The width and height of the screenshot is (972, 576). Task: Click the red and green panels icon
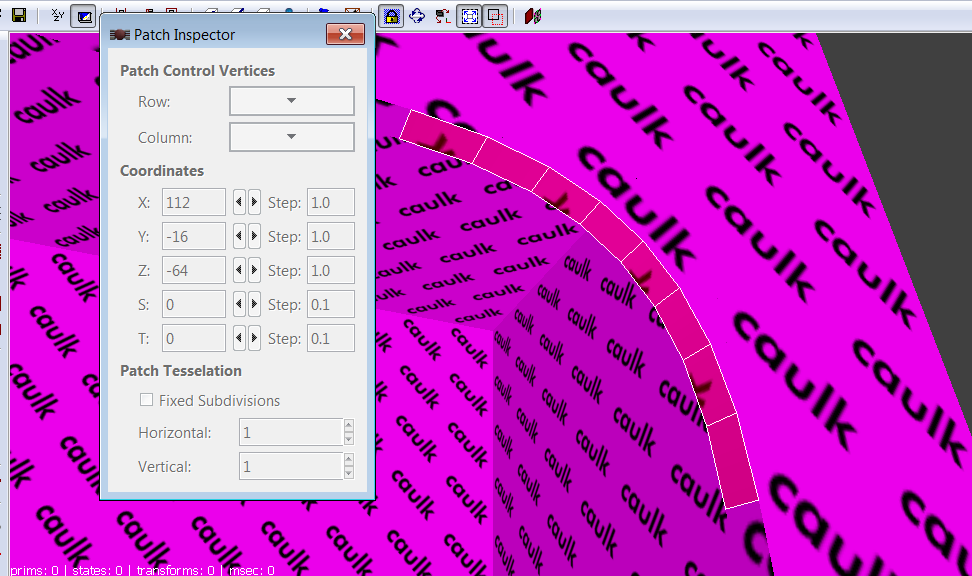click(x=533, y=16)
